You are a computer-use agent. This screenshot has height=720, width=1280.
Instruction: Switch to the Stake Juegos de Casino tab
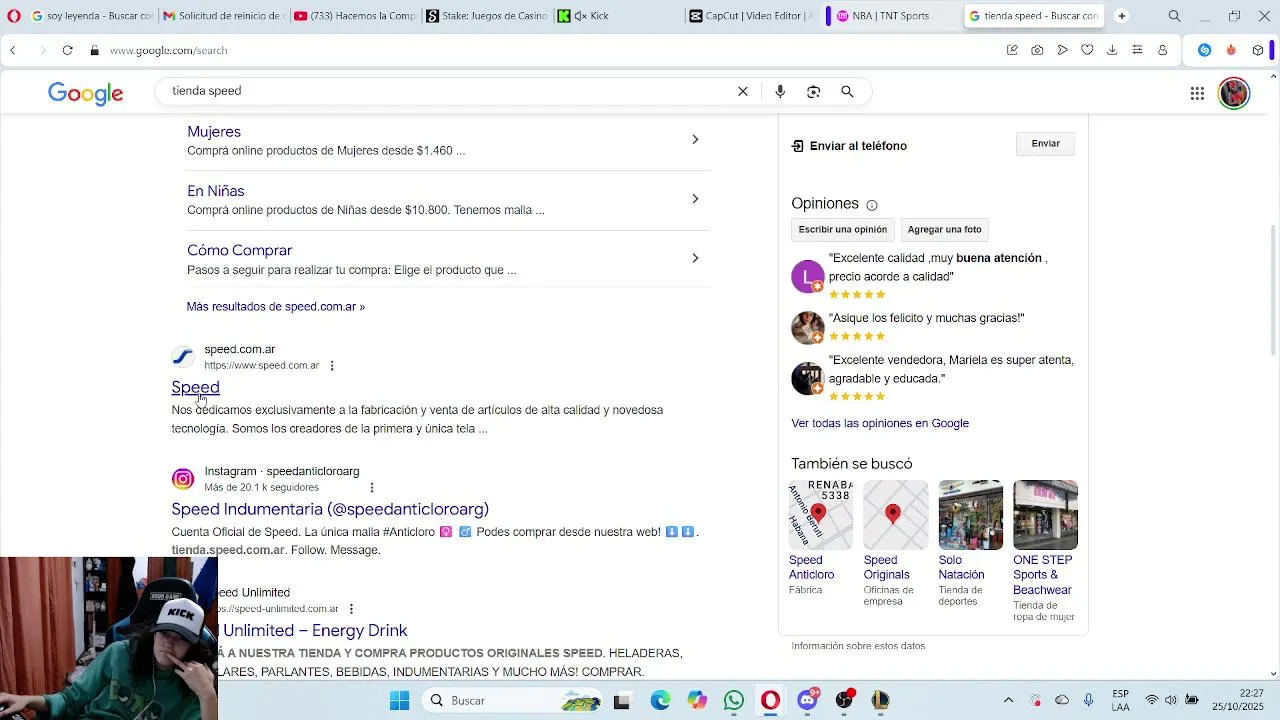pos(486,16)
